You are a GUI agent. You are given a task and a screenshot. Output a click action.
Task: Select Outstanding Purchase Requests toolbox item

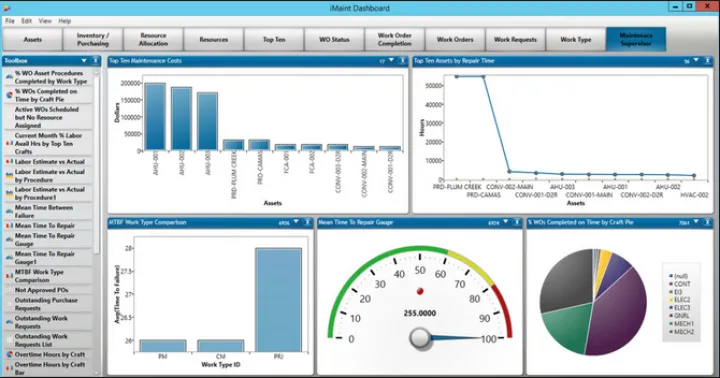tap(48, 304)
